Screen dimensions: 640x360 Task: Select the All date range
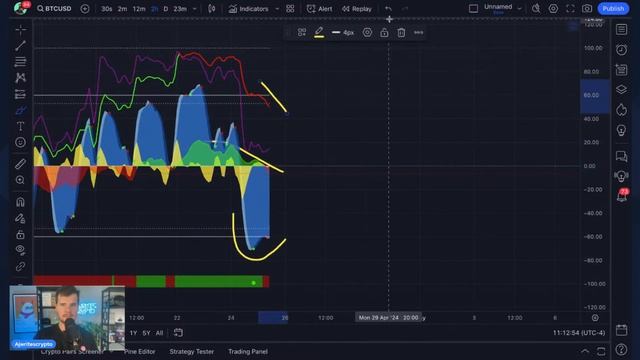pyautogui.click(x=159, y=333)
